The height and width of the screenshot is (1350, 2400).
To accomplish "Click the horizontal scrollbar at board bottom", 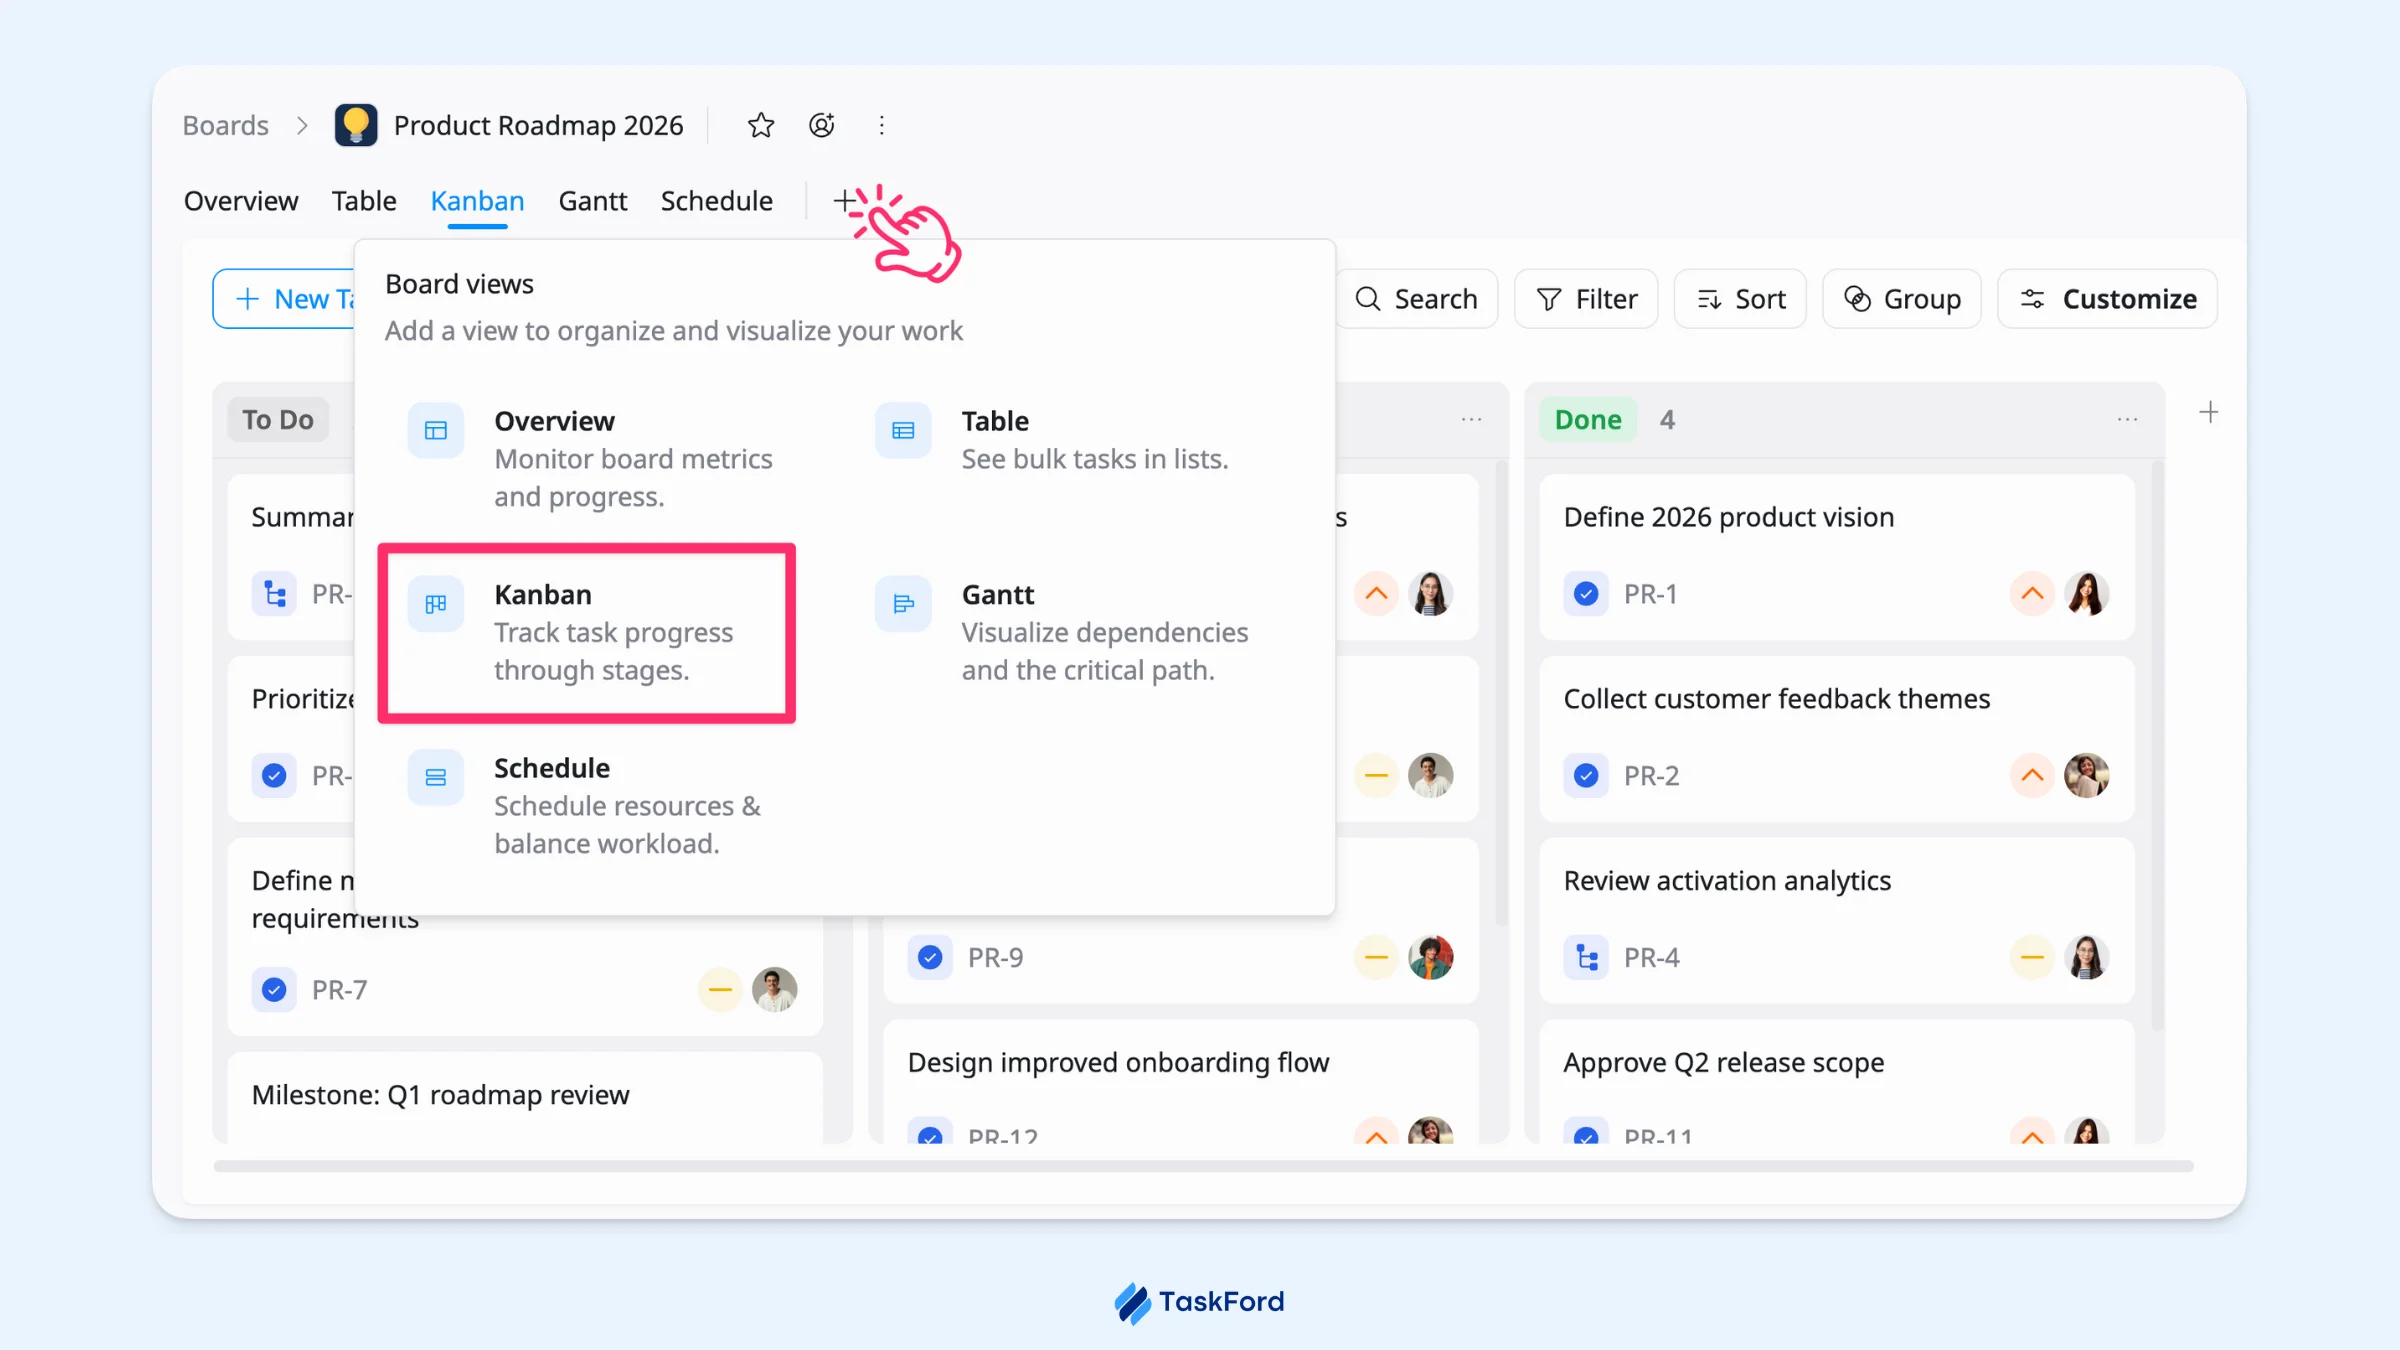I will pyautogui.click(x=1203, y=1166).
